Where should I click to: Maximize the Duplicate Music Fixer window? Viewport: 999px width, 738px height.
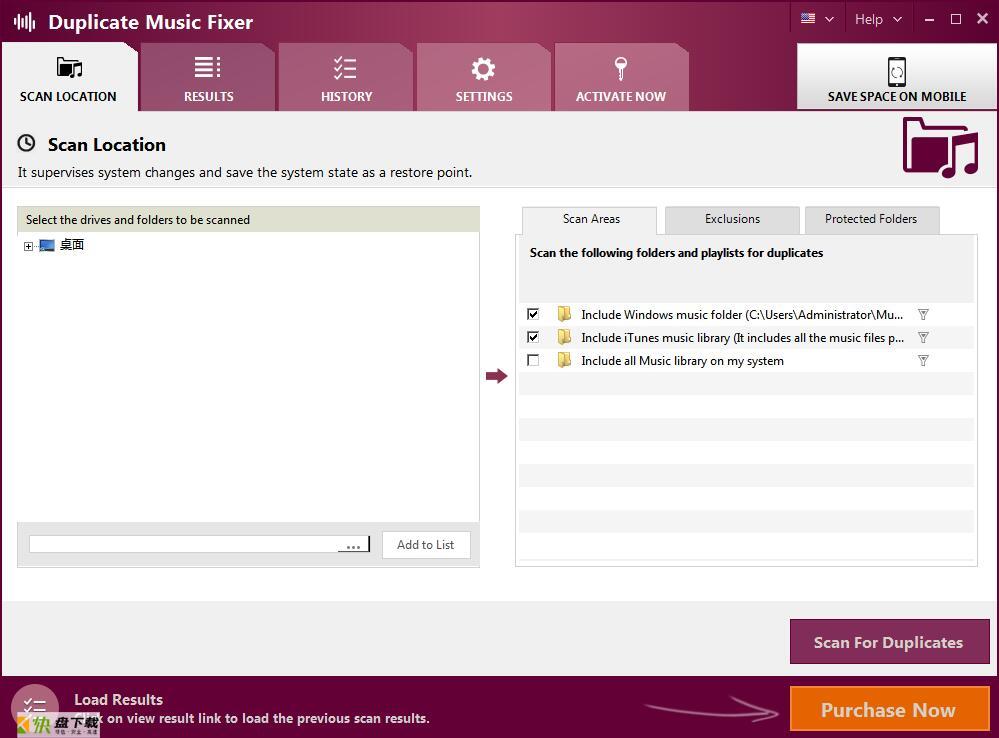pos(956,19)
